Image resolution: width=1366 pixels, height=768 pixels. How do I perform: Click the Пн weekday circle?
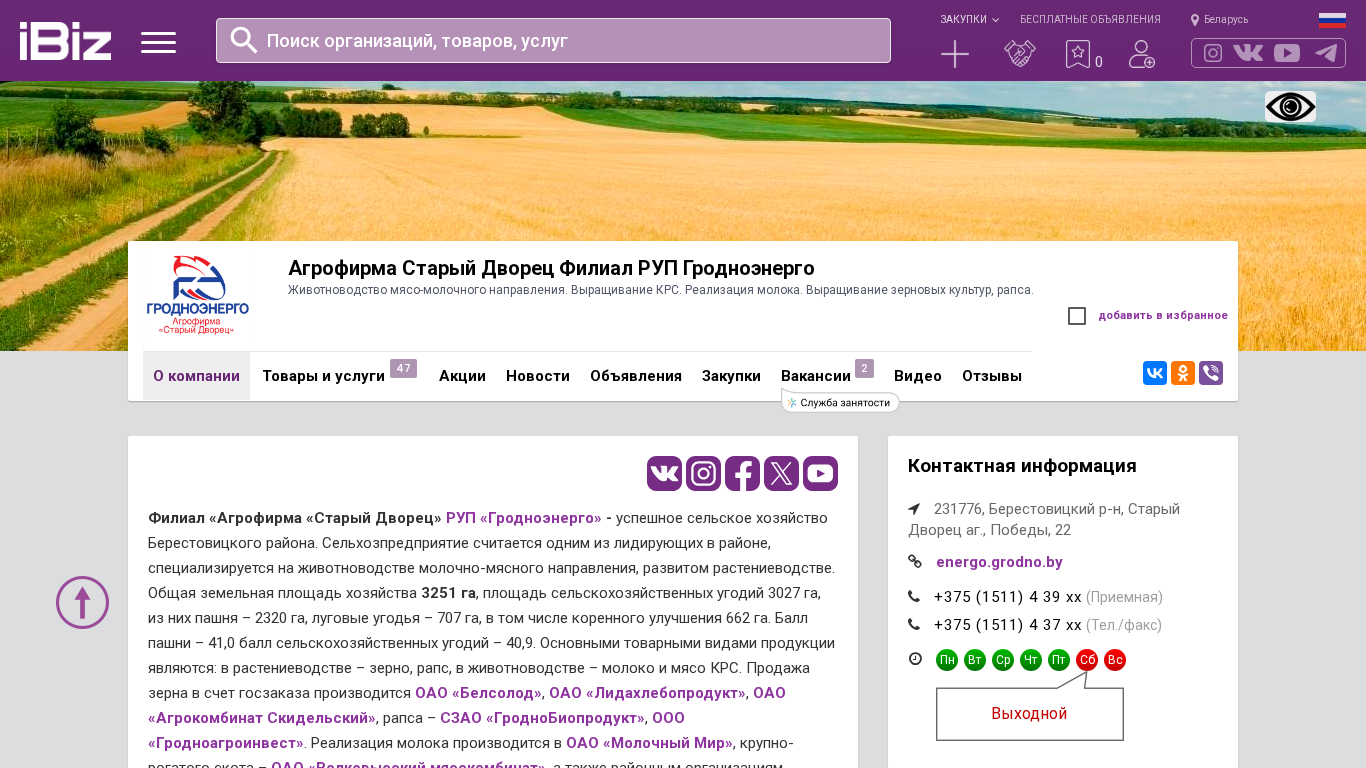click(947, 660)
